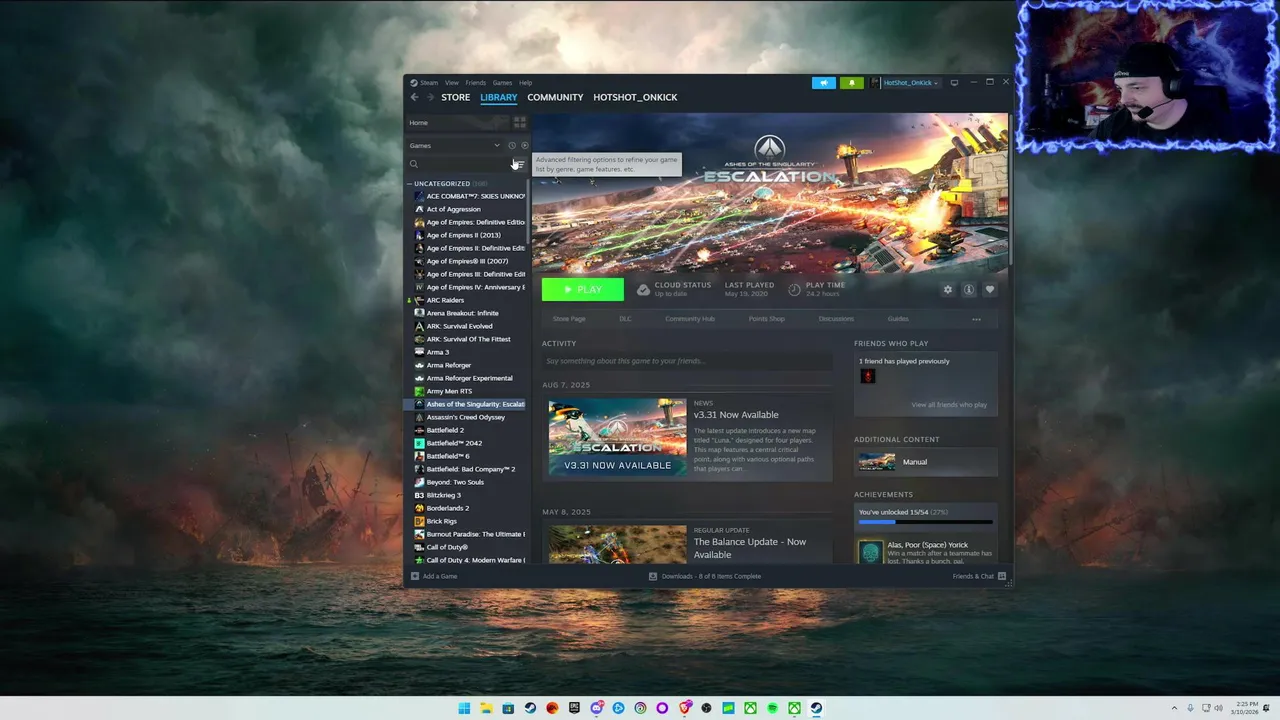Open the advanced filtering options icon
This screenshot has width=1280, height=720.
(519, 164)
